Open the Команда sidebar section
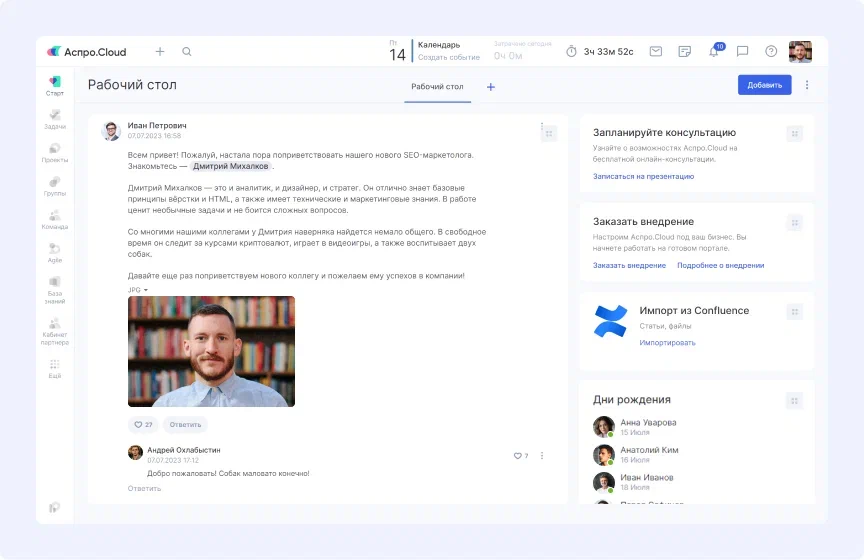 [x=55, y=220]
